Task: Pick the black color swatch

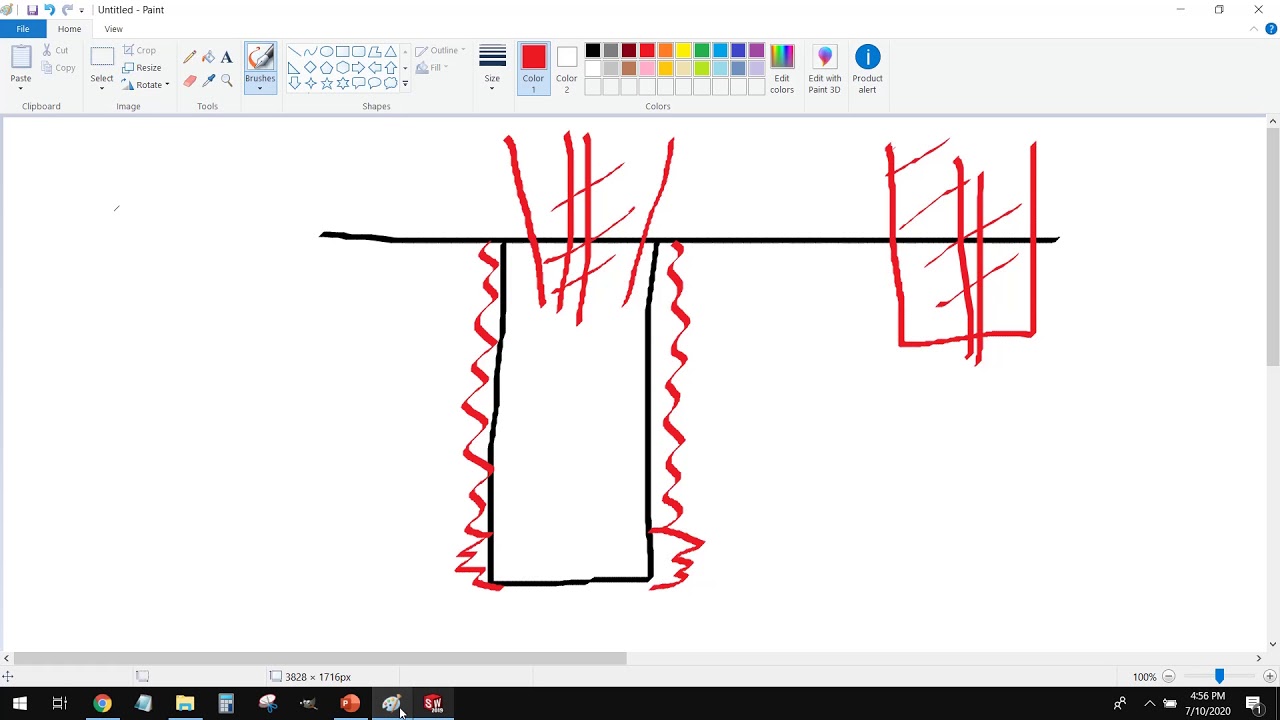Action: click(x=593, y=51)
